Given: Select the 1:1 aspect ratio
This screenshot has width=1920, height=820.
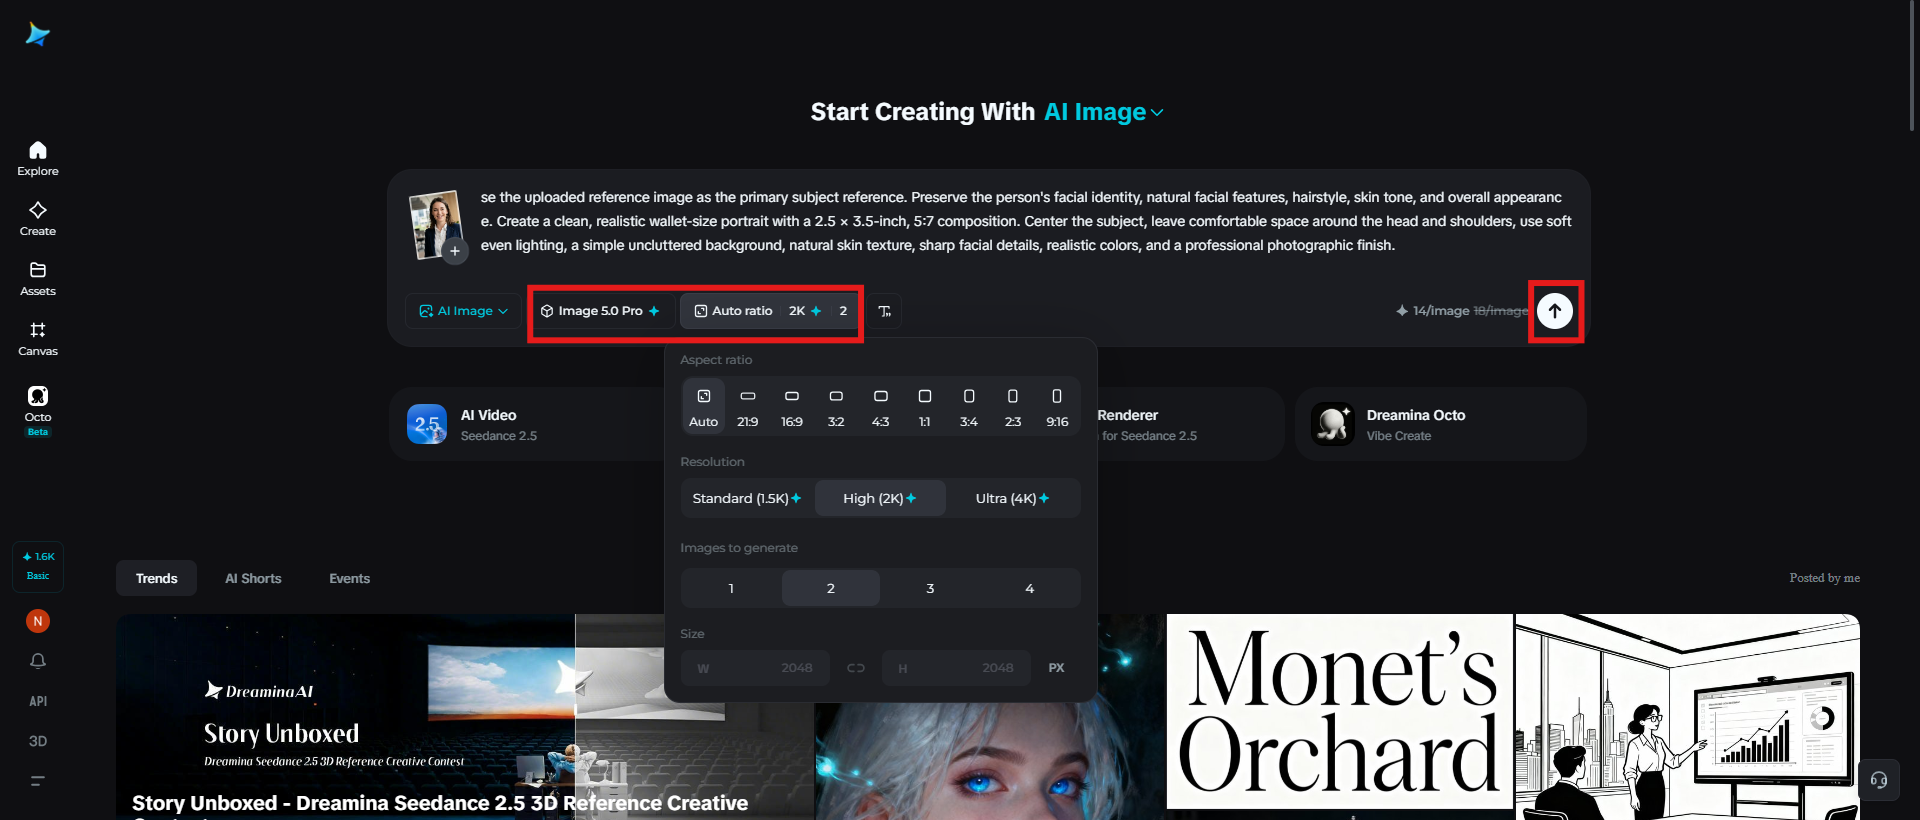Looking at the screenshot, I should (x=925, y=407).
